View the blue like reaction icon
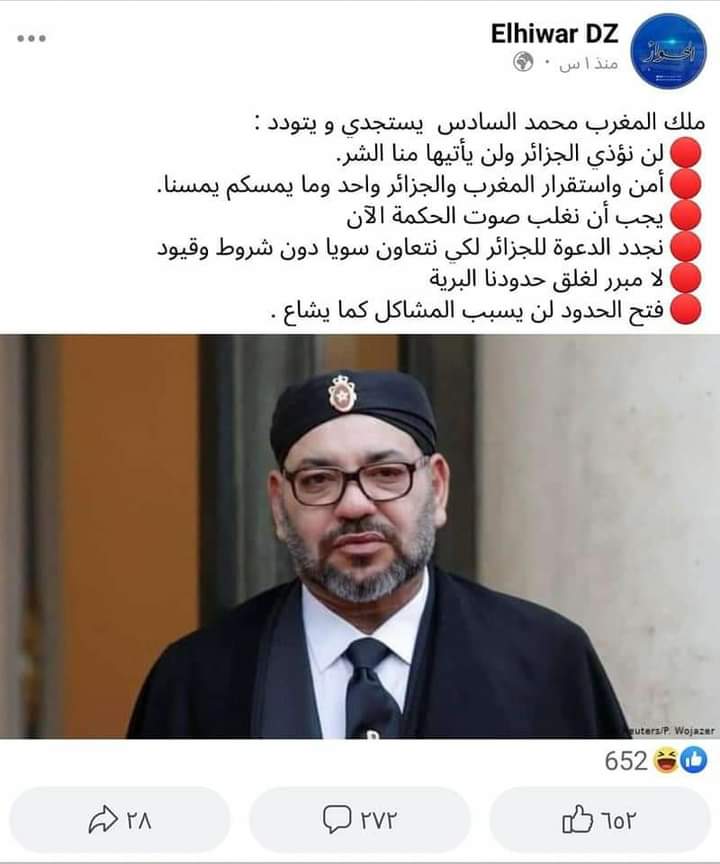Screen dimensions: 720x864 click(x=694, y=760)
